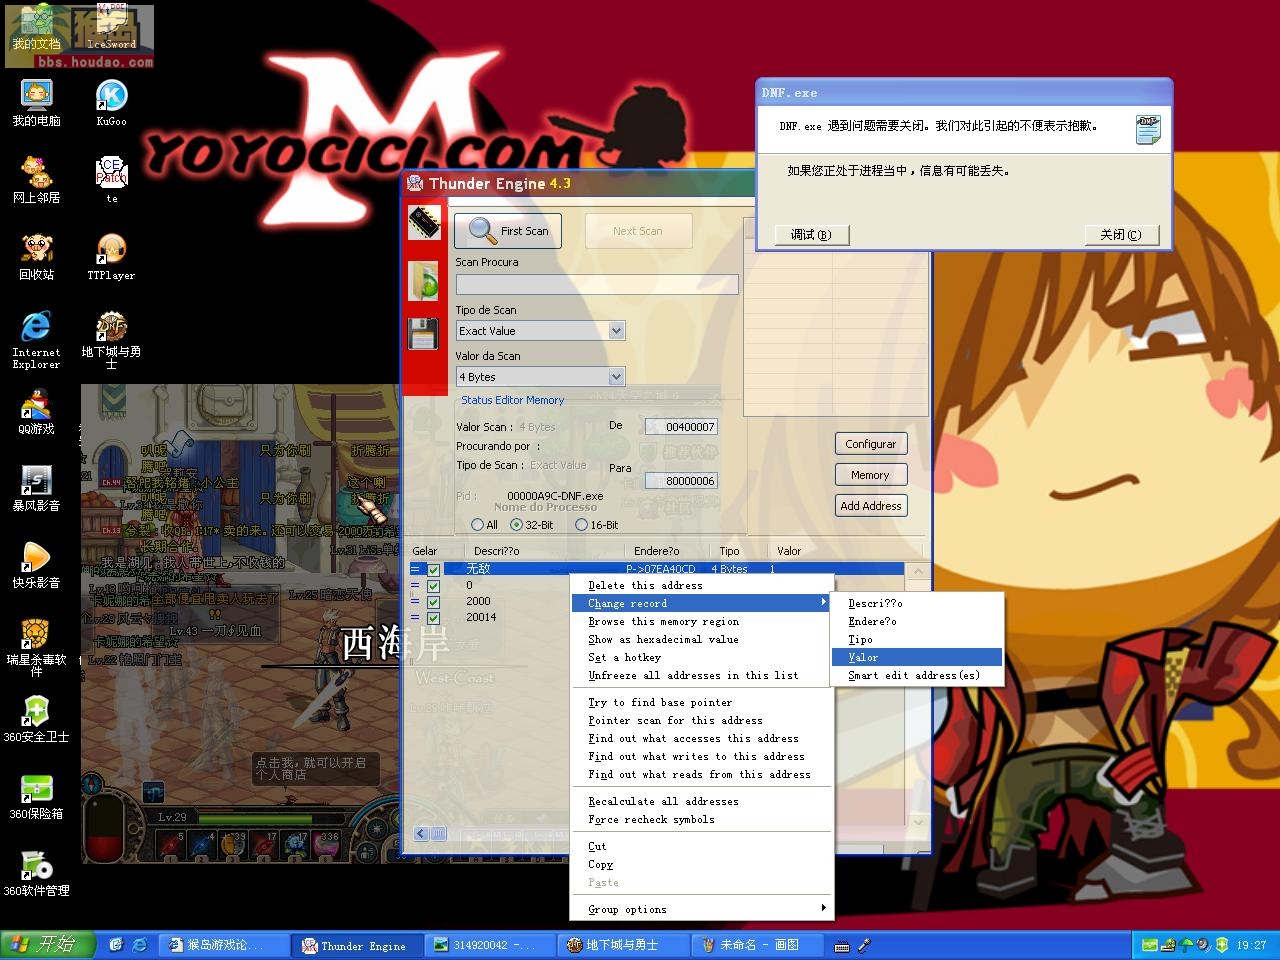Select Delete this address
This screenshot has width=1280, height=960.
tap(702, 585)
